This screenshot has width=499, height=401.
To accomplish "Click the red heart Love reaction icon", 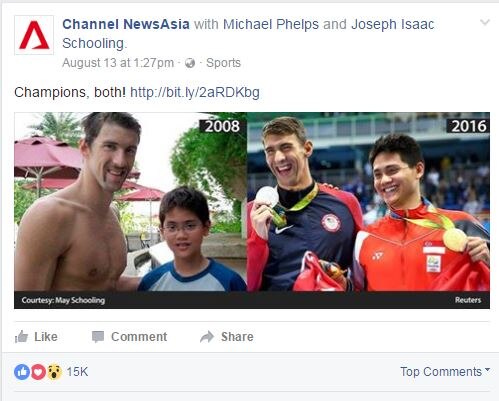I will pyautogui.click(x=38, y=372).
